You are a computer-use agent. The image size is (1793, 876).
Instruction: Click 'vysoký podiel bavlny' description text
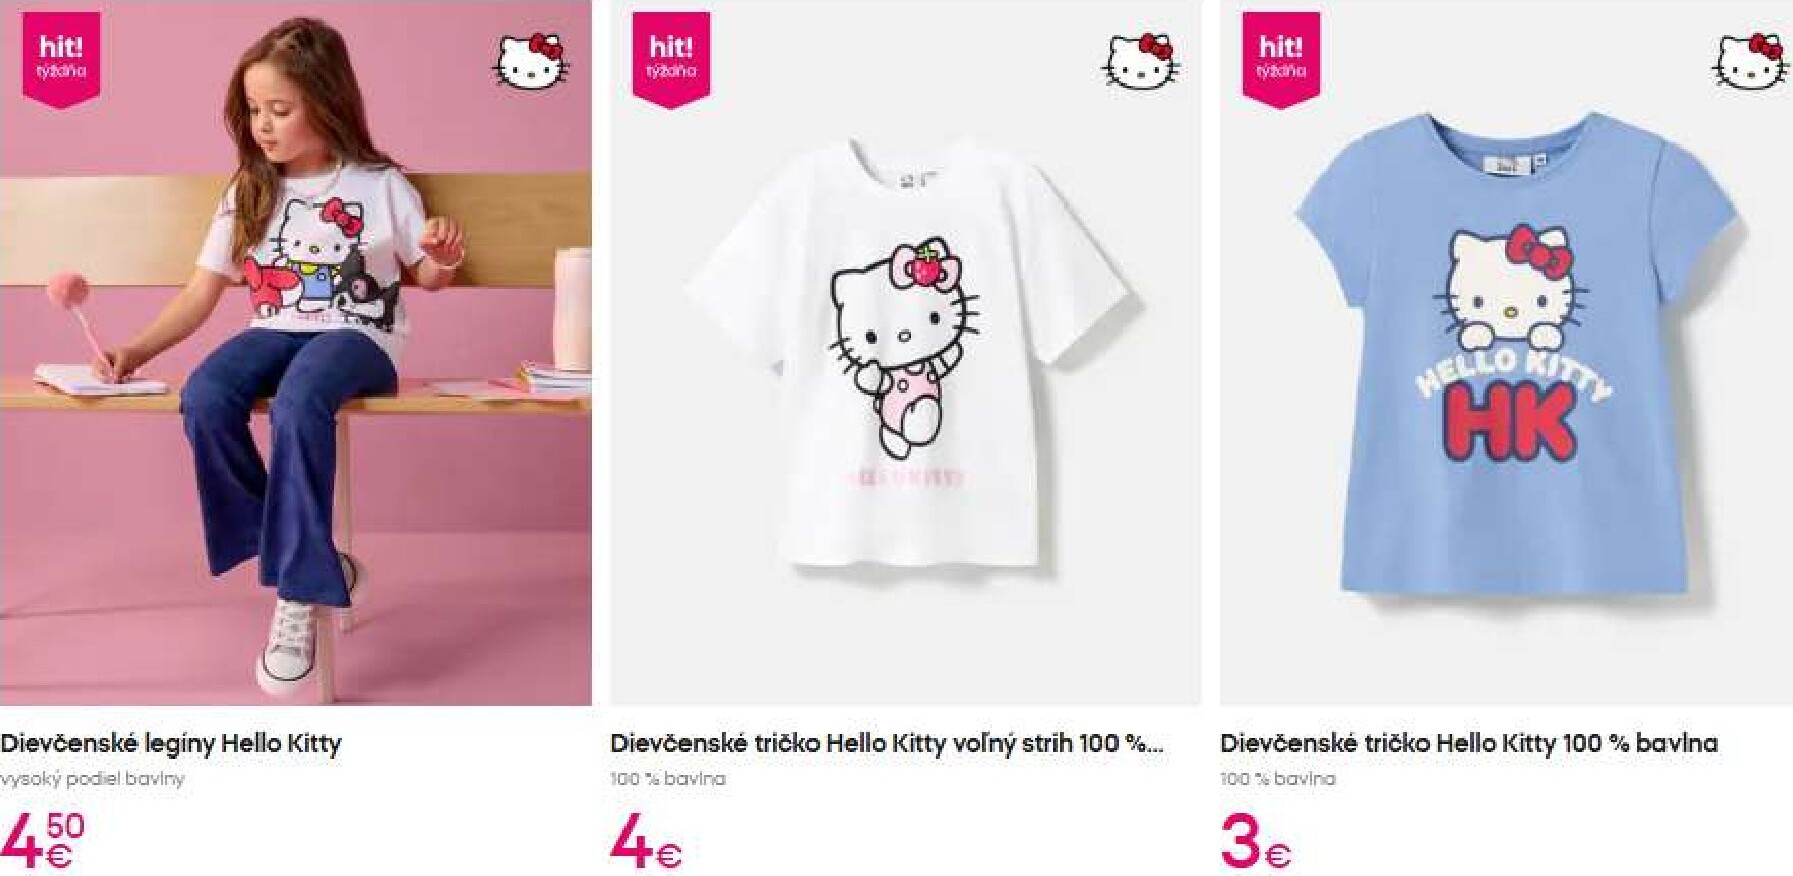coord(92,778)
